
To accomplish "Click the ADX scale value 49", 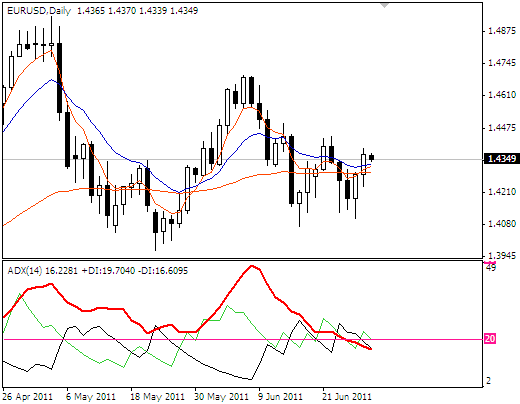I will [x=491, y=267].
